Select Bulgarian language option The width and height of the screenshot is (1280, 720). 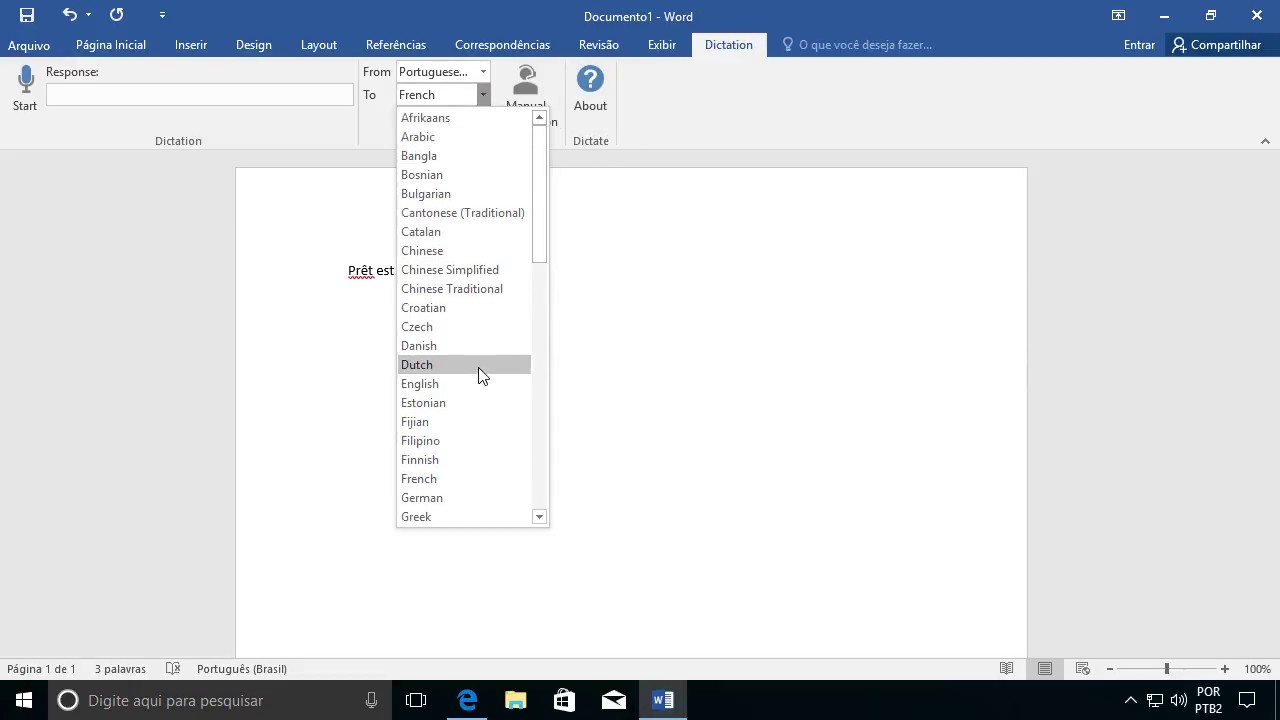464,194
